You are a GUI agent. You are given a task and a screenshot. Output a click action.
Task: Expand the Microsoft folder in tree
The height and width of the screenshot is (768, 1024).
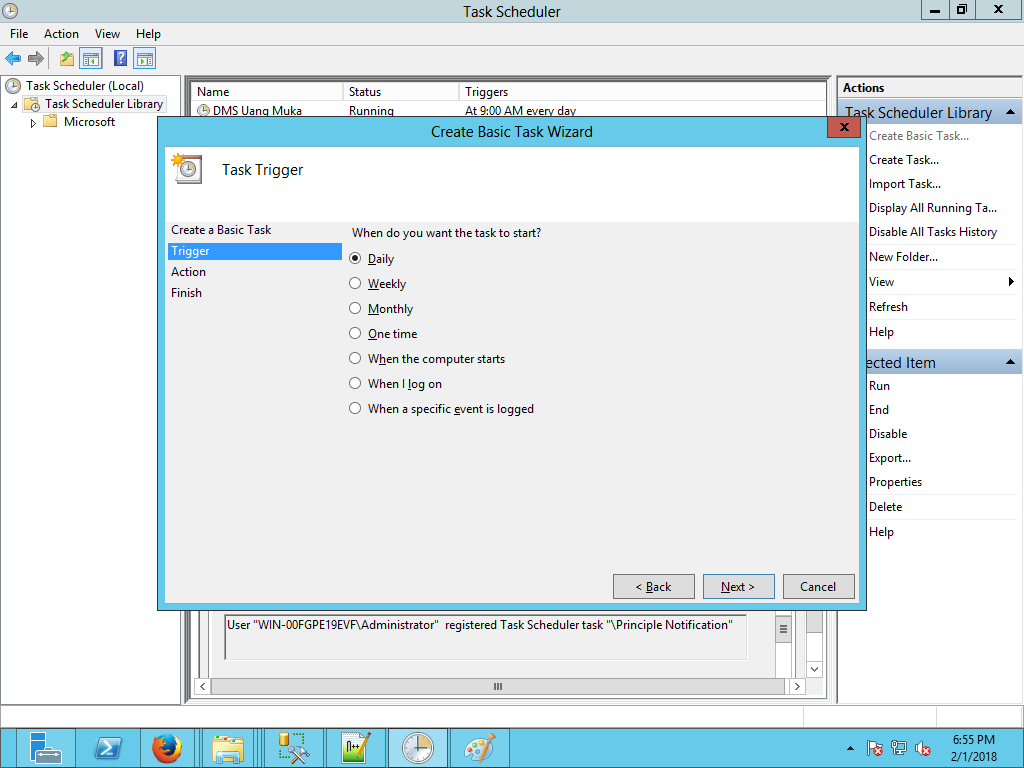coord(33,123)
